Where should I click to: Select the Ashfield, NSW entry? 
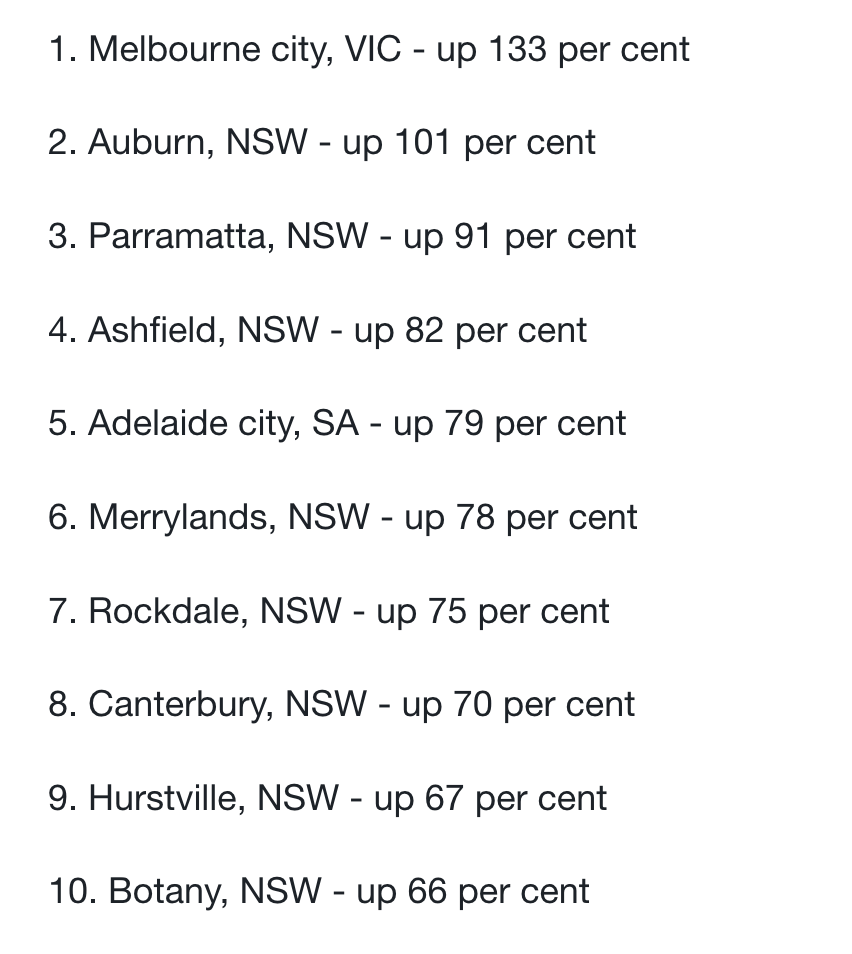317,331
